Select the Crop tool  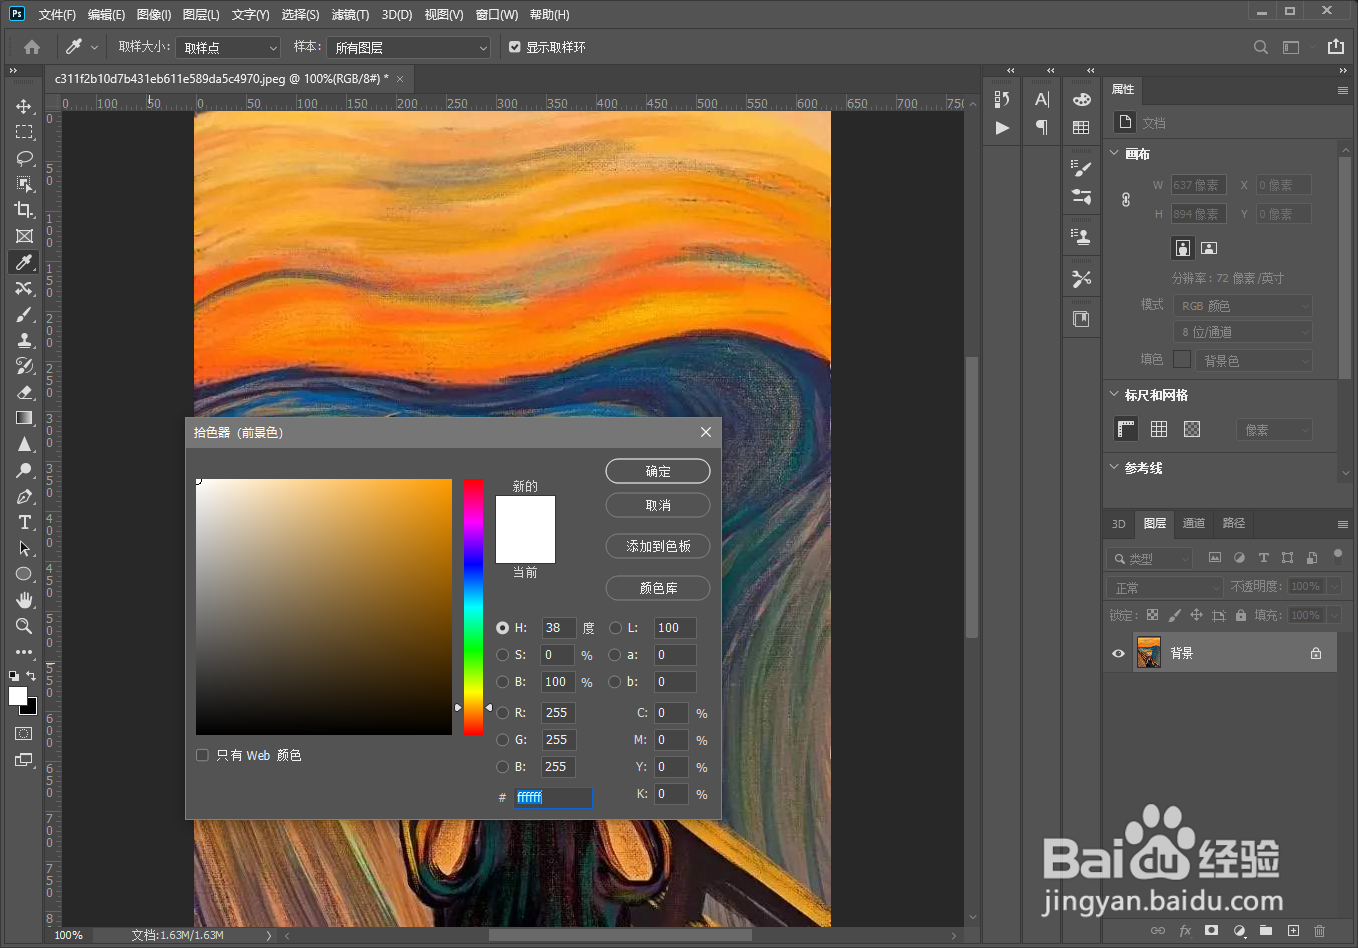click(x=24, y=210)
